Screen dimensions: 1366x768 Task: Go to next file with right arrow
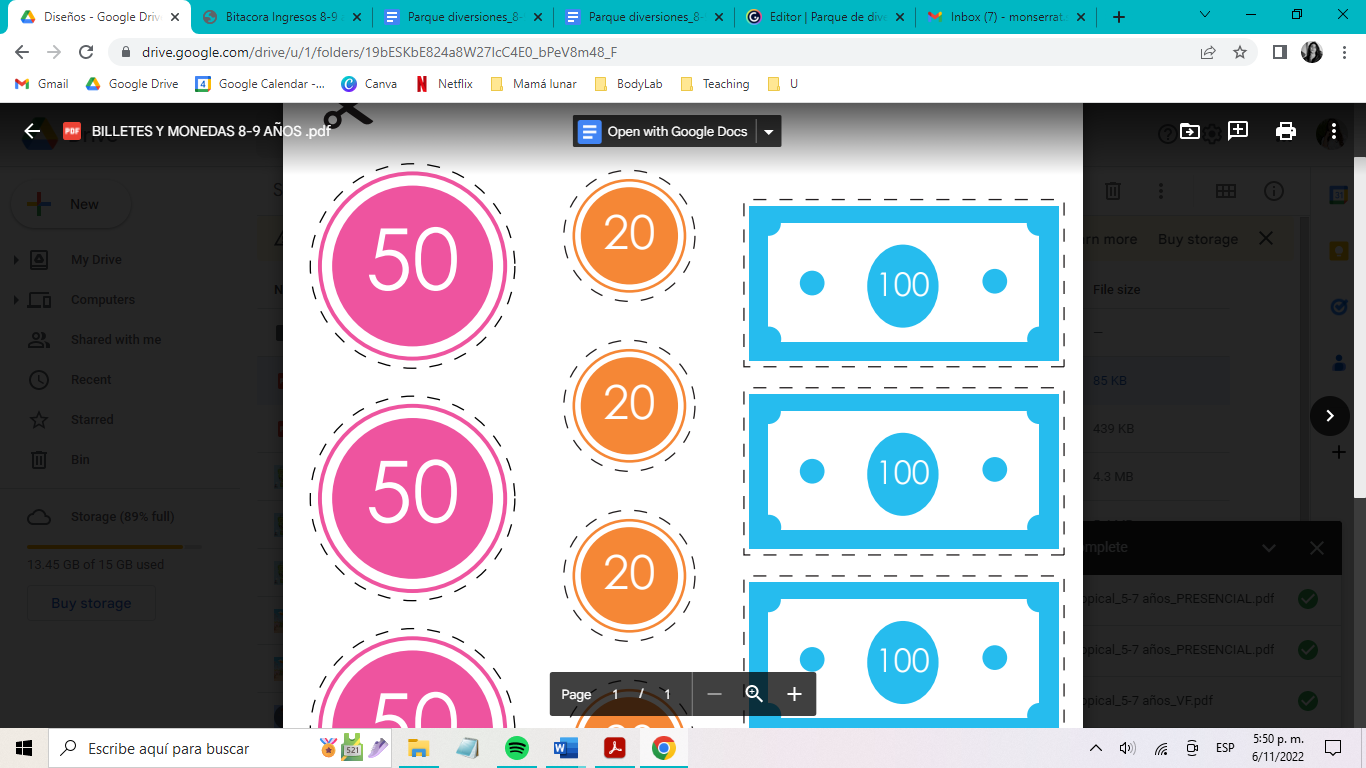(1329, 416)
